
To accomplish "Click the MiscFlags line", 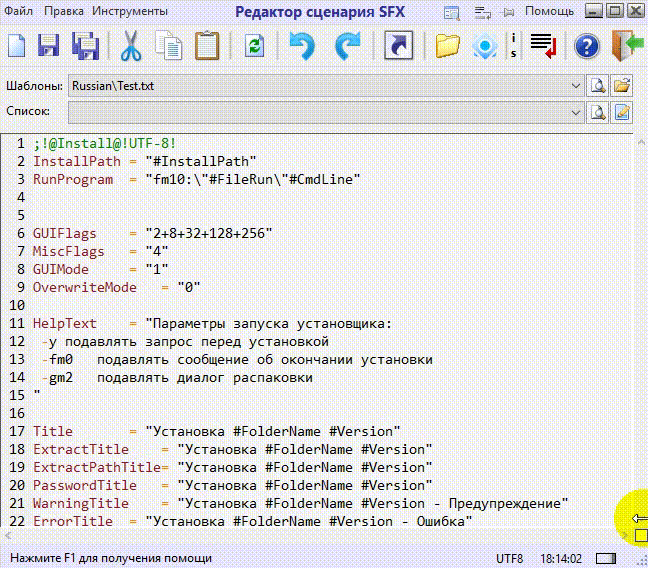I will pyautogui.click(x=100, y=251).
